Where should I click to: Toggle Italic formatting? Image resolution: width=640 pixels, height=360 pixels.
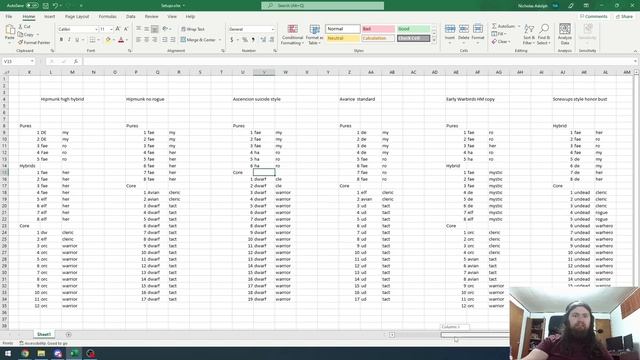[69, 40]
